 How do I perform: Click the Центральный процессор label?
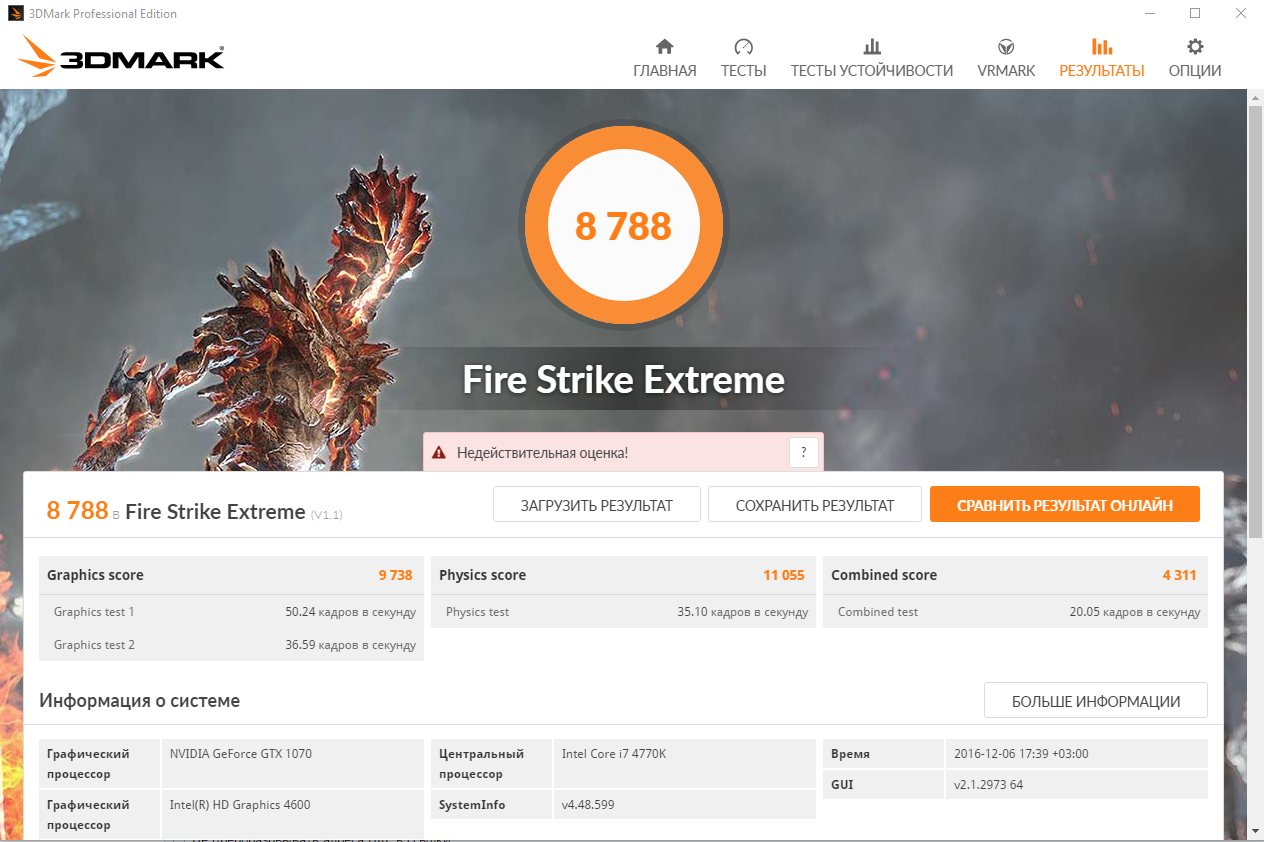(x=492, y=764)
